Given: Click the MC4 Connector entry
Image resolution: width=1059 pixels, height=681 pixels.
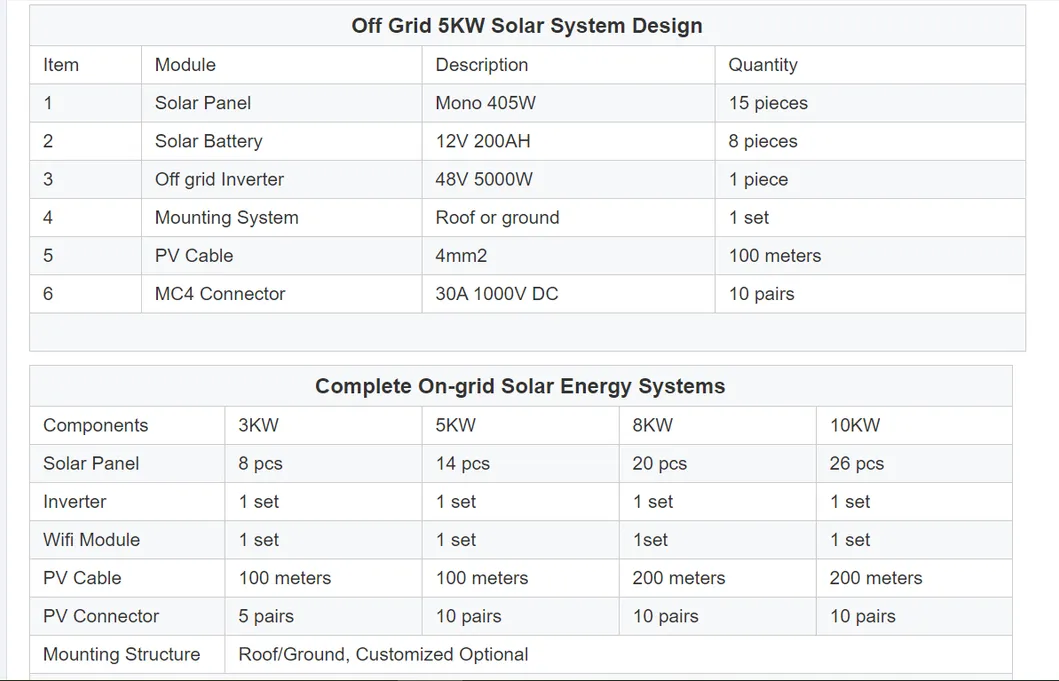Looking at the screenshot, I should 219,293.
